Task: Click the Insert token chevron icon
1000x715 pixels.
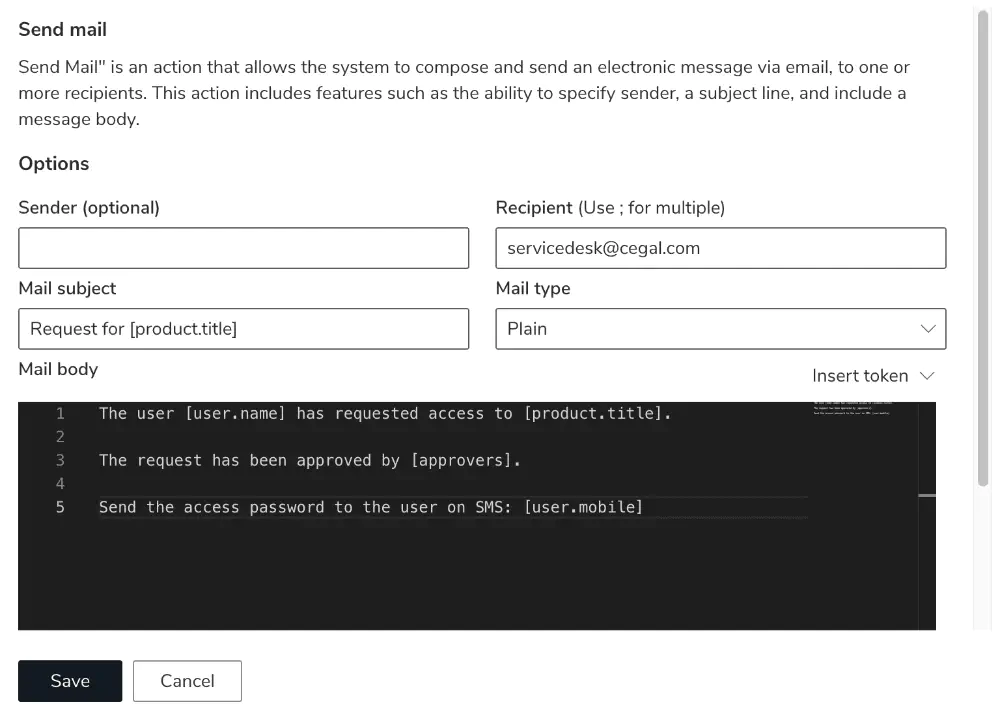Action: click(926, 376)
